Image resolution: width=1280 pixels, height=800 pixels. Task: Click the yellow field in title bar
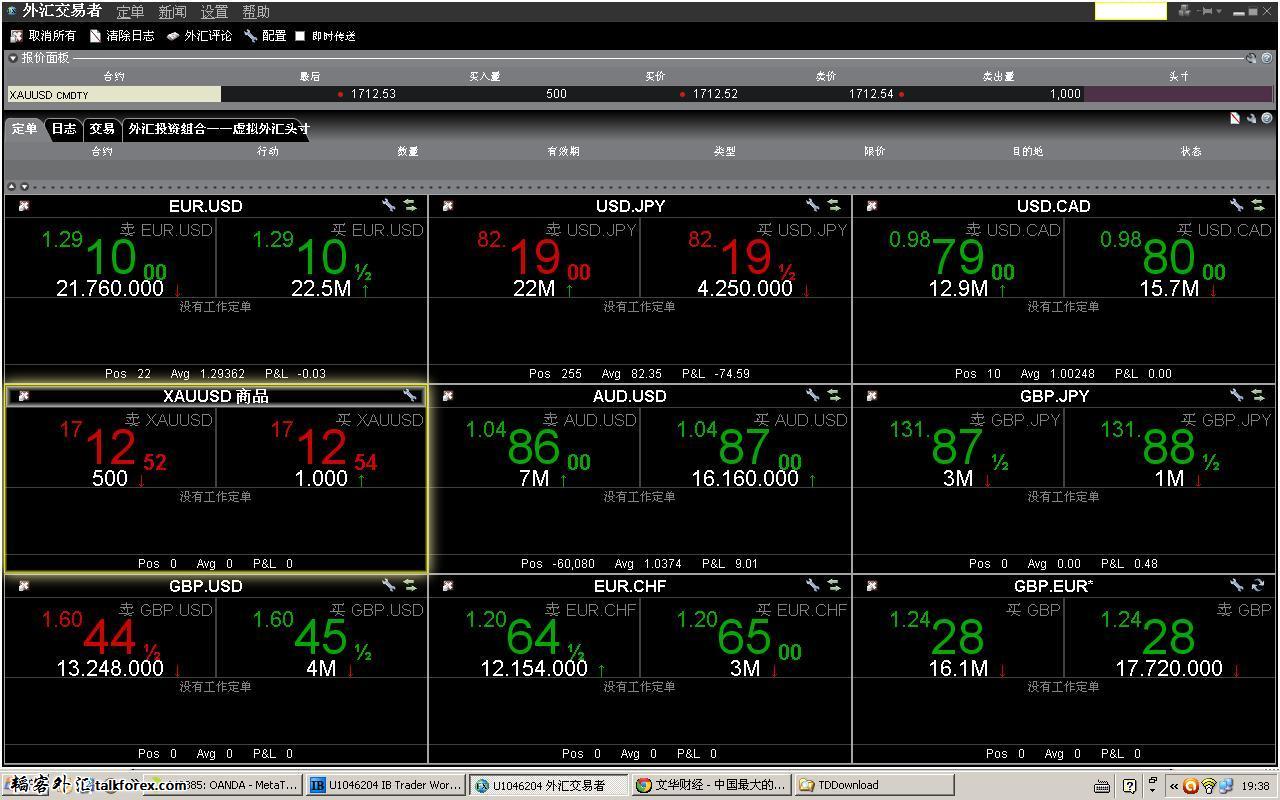point(1130,11)
